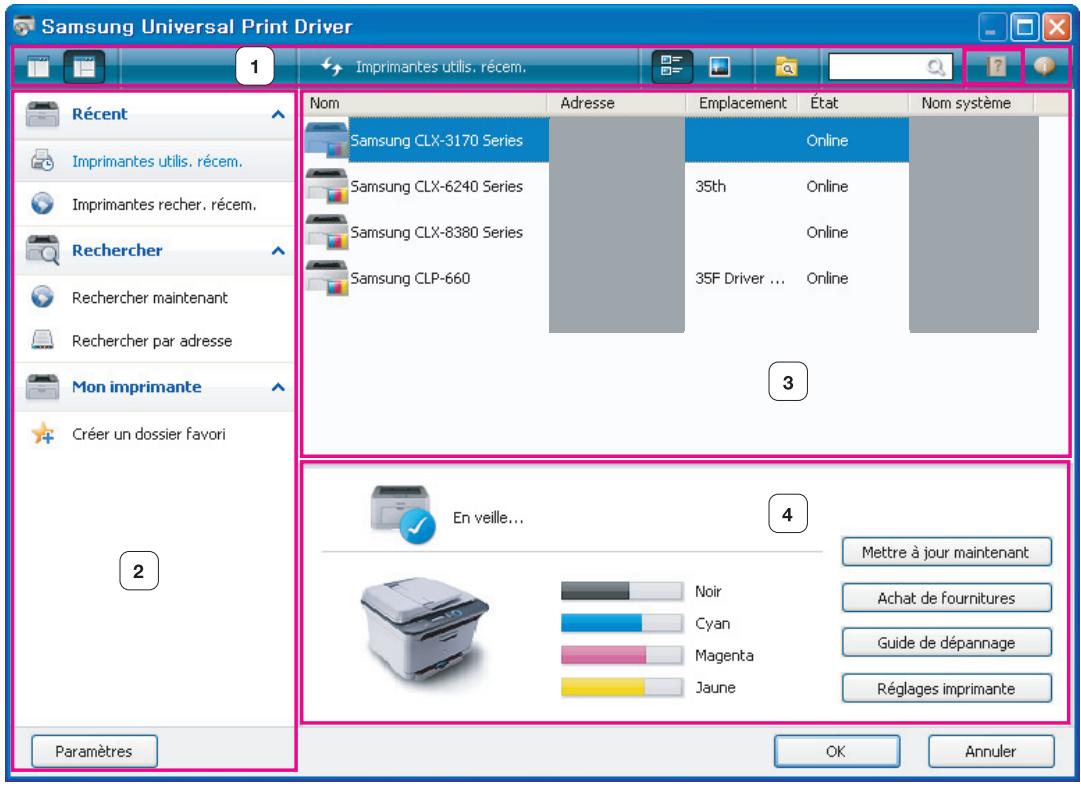Click globe icon beside Imprimantes recher. récem.
This screenshot has width=1081, height=787.
coord(42,204)
